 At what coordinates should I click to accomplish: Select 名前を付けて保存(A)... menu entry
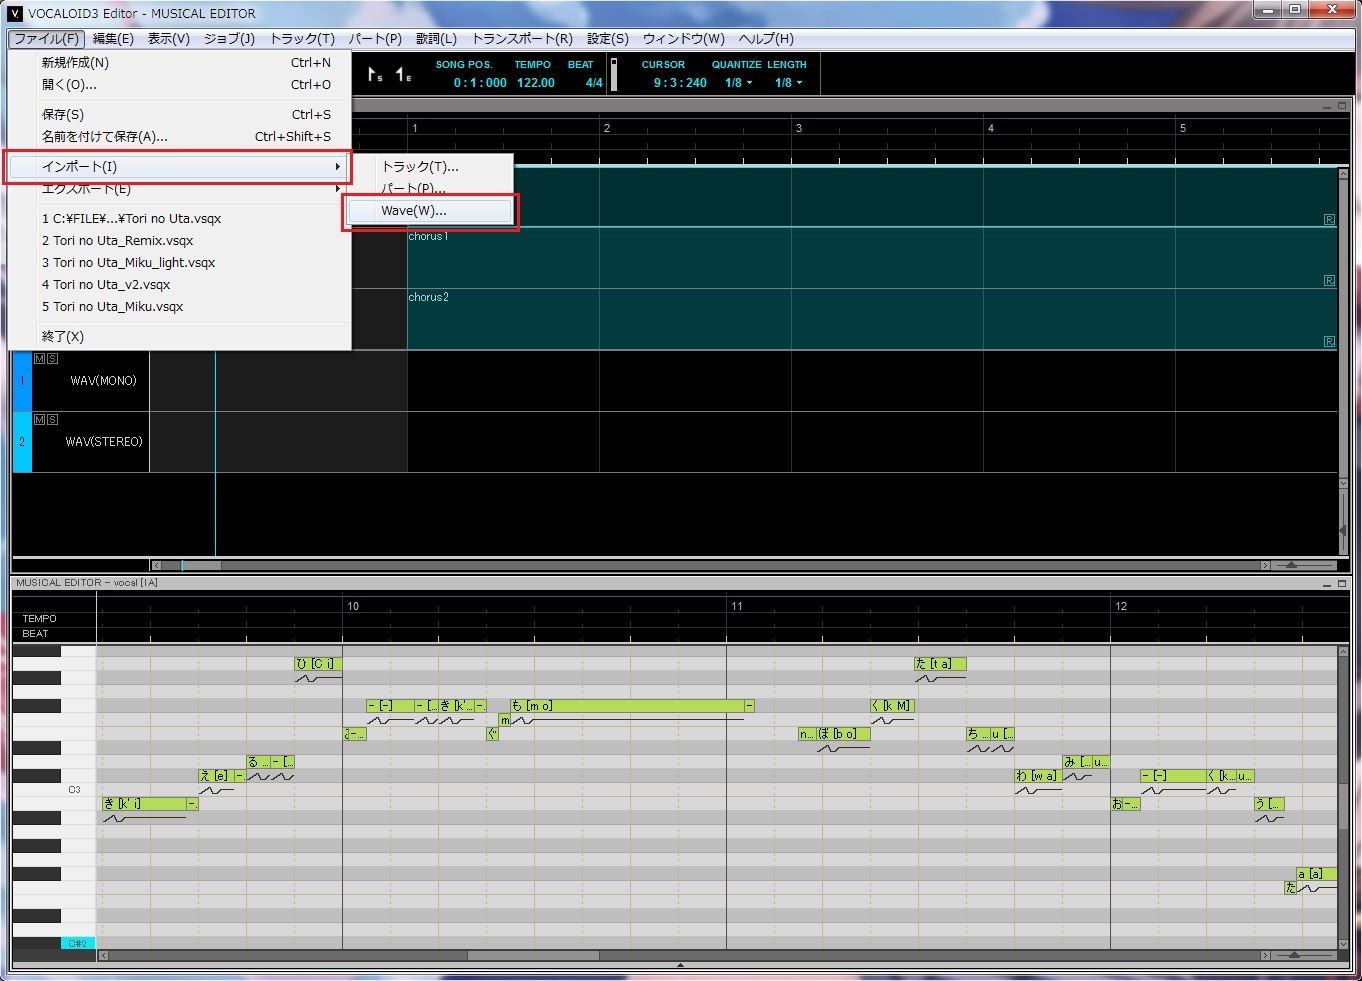click(179, 137)
